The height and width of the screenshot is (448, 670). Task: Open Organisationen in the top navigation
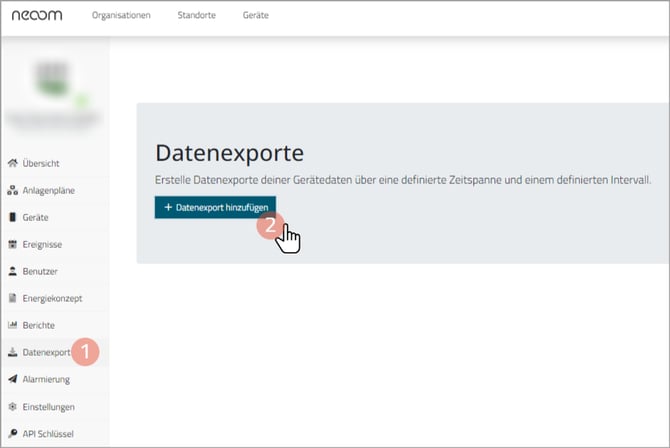(121, 16)
